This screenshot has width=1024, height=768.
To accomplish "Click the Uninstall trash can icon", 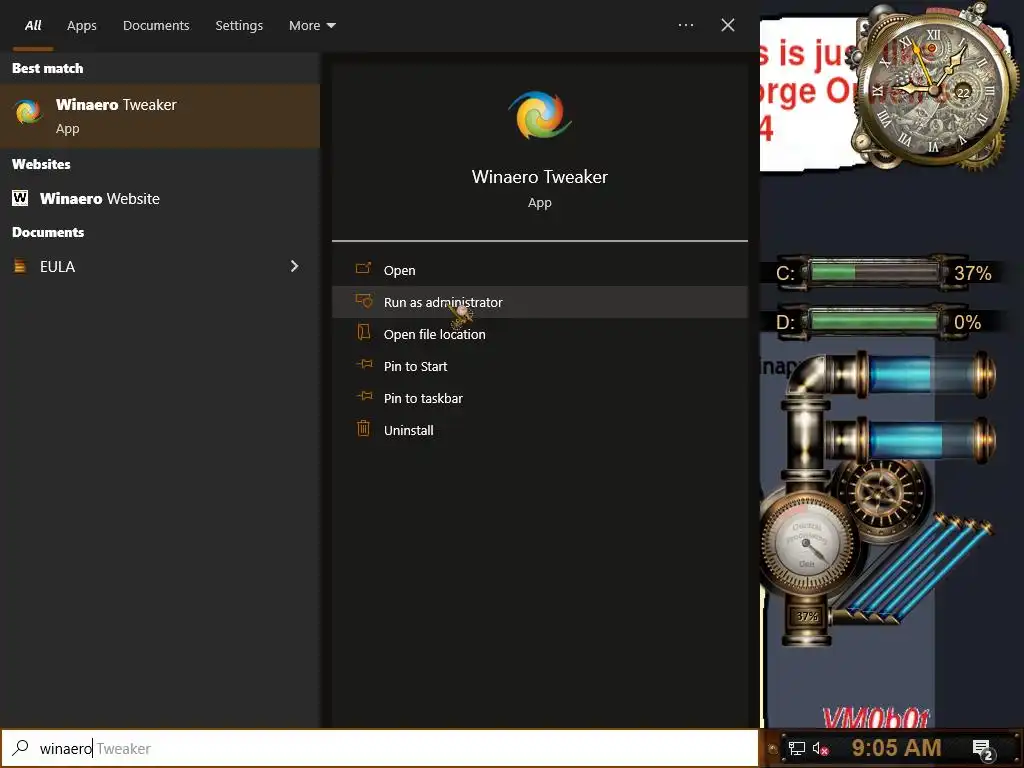I will [363, 428].
